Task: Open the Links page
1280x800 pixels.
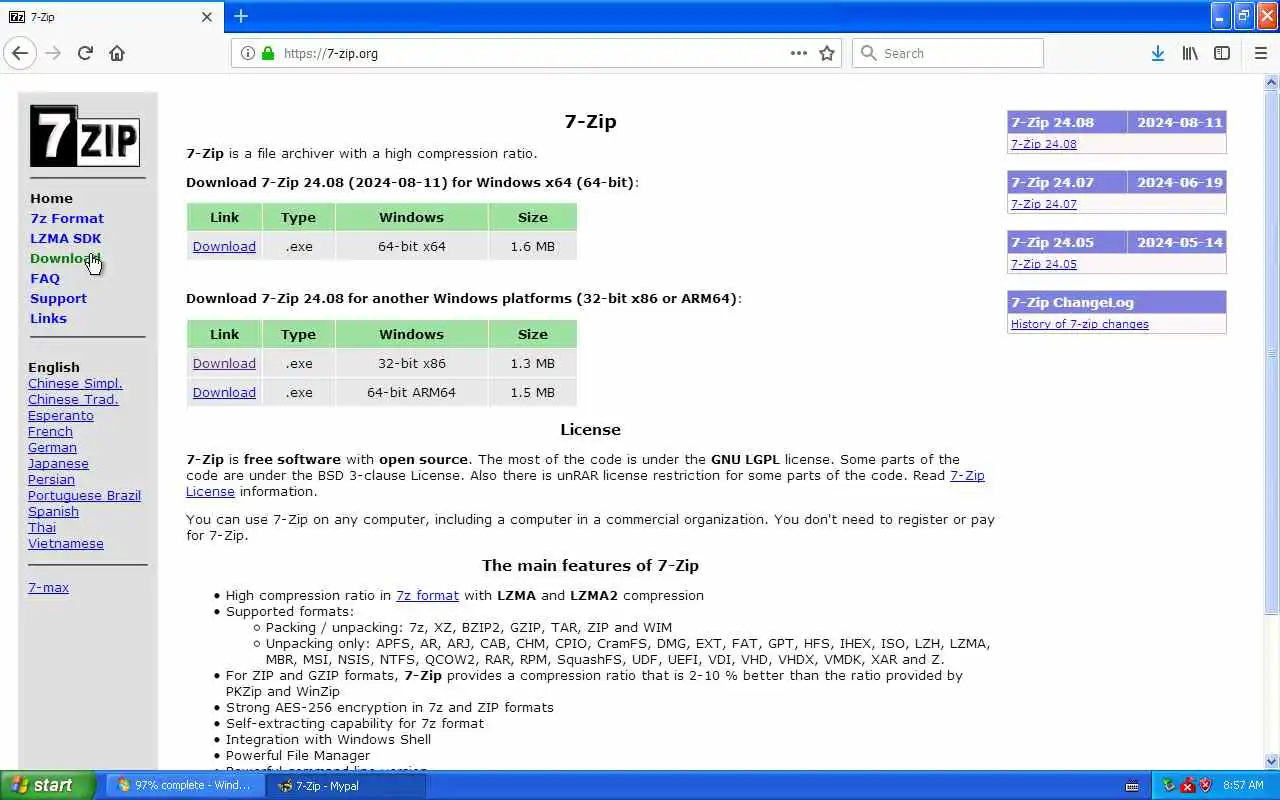Action: (48, 318)
